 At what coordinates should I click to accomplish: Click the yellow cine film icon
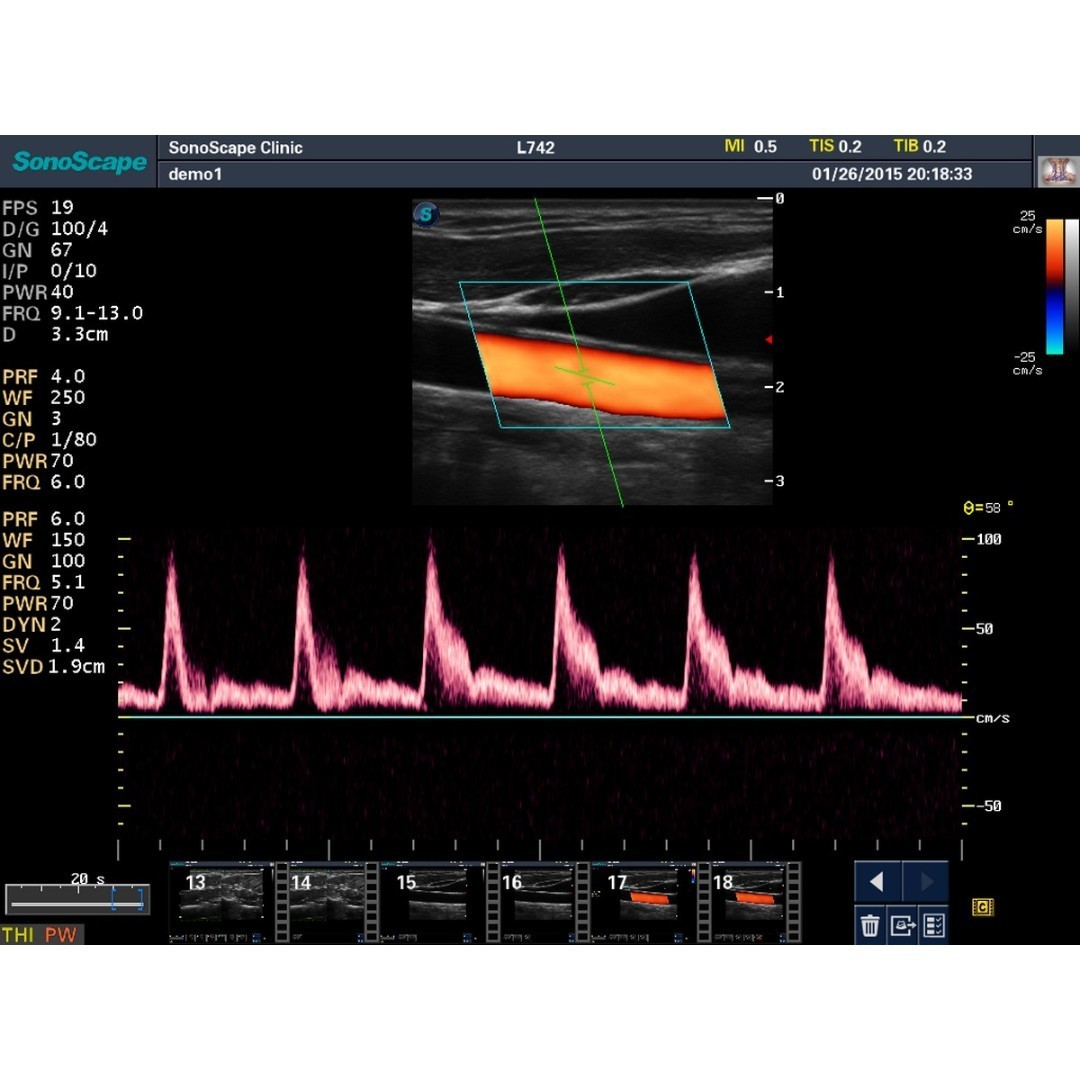982,907
